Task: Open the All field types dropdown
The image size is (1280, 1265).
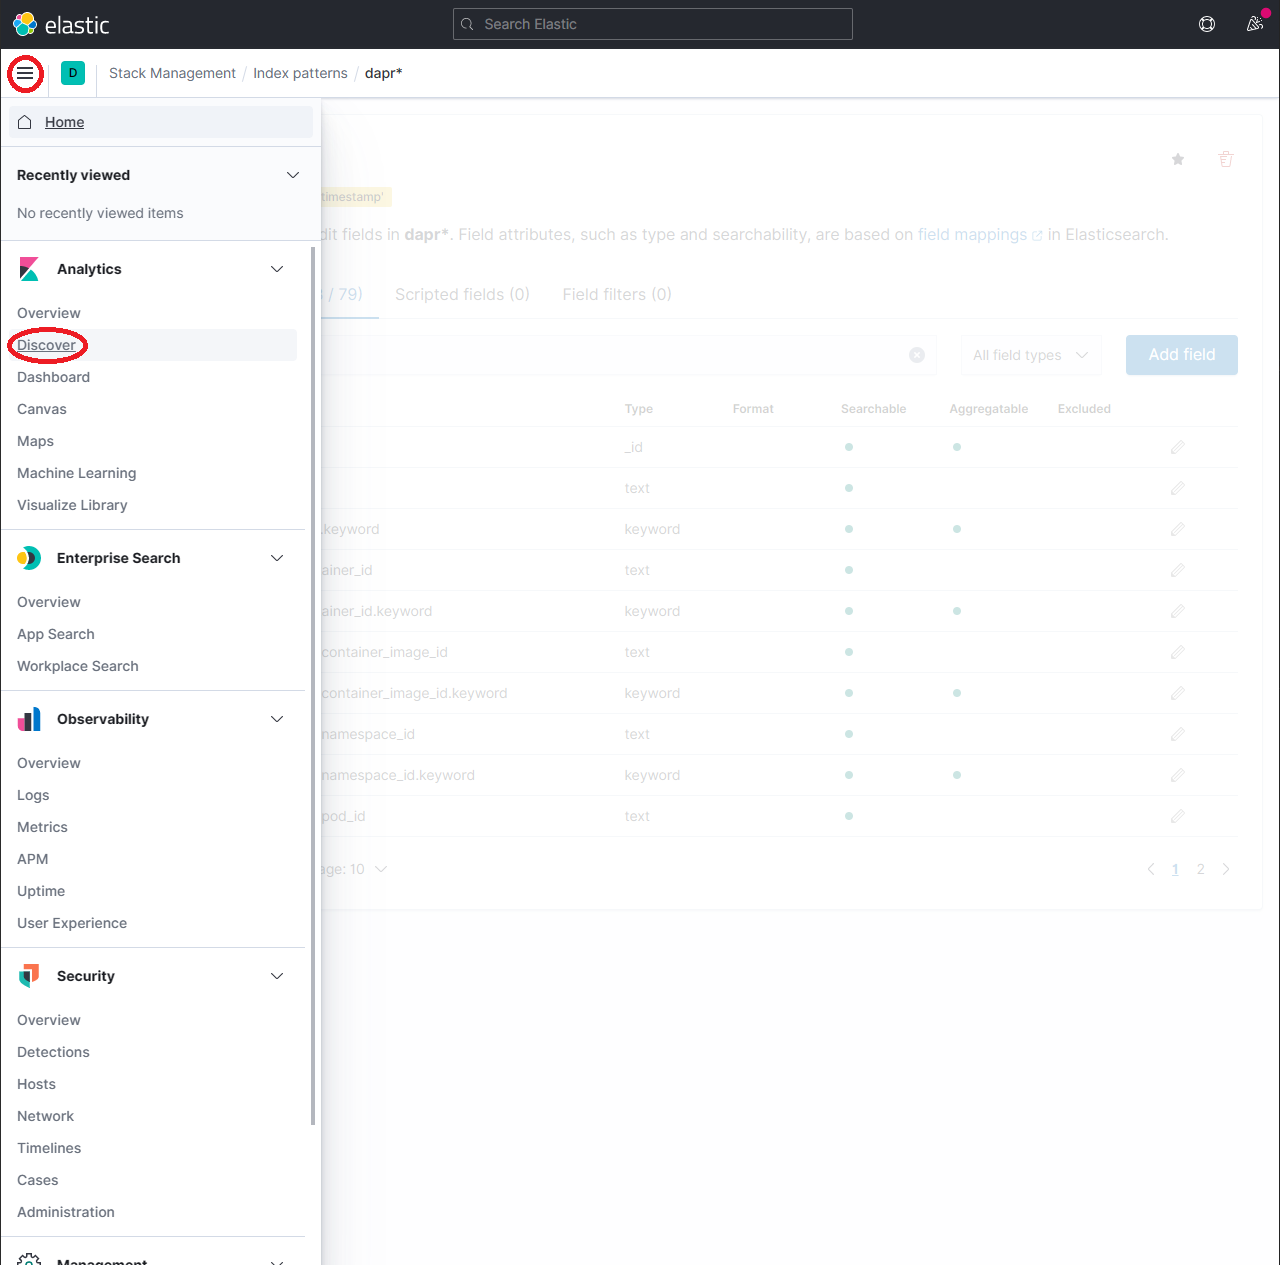Action: click(1030, 355)
